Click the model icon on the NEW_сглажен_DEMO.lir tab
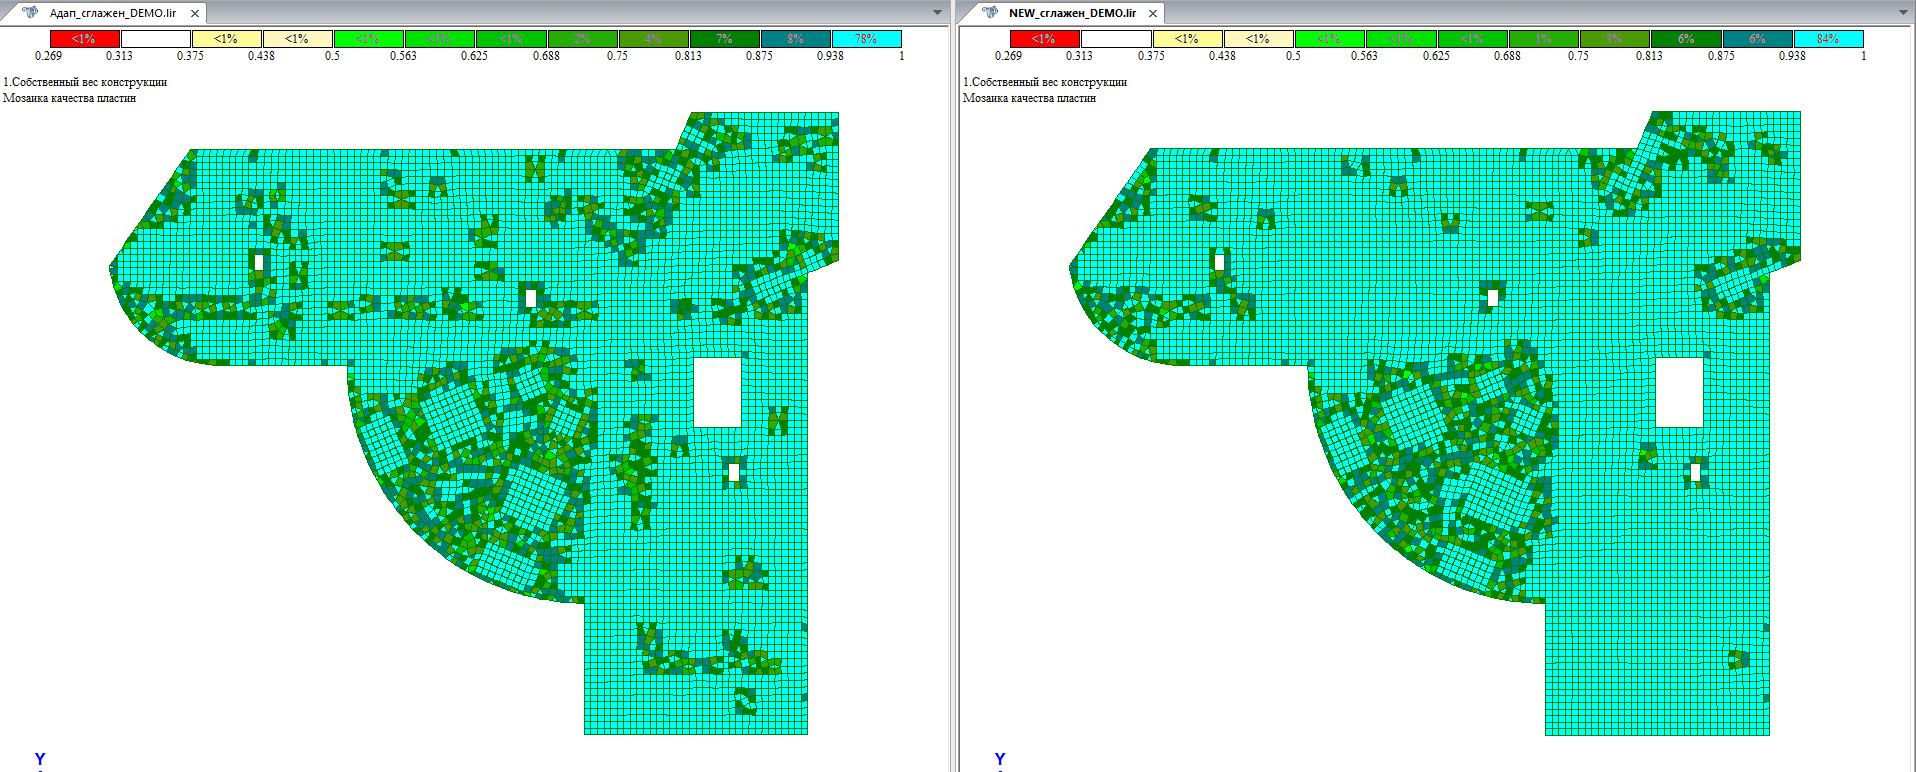Viewport: 1916px width, 772px height. 990,13
